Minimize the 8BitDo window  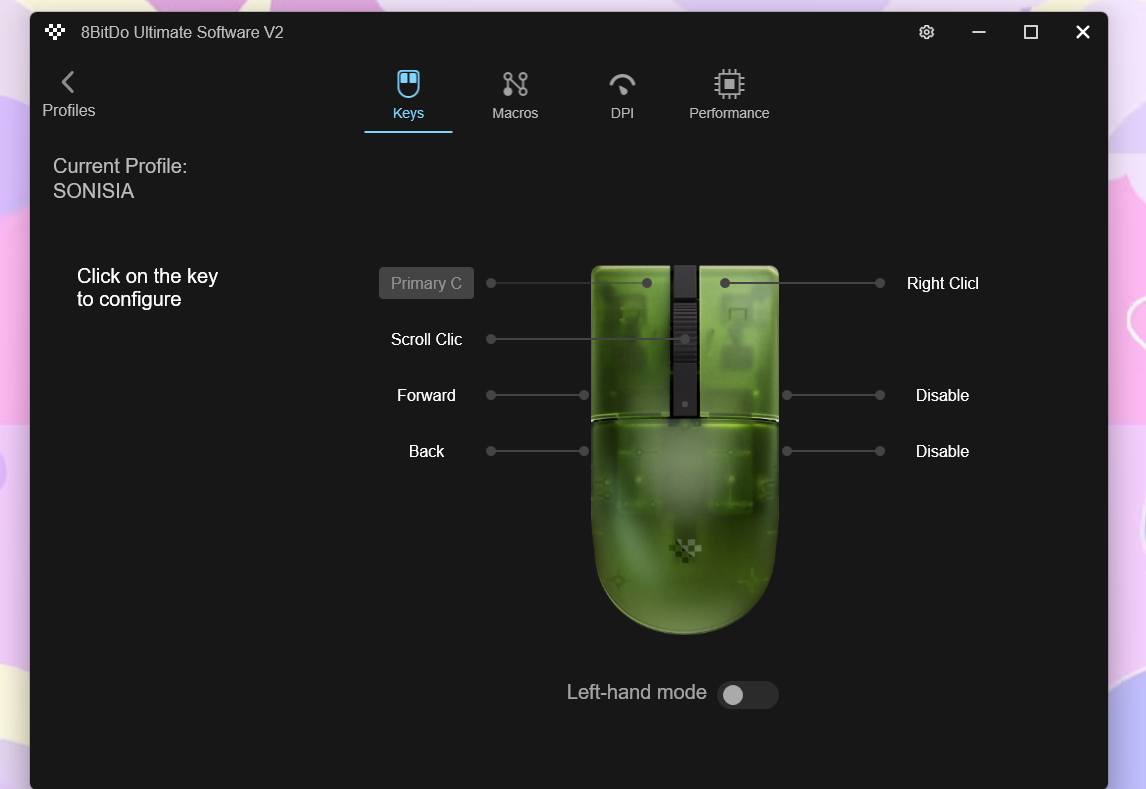pos(979,32)
